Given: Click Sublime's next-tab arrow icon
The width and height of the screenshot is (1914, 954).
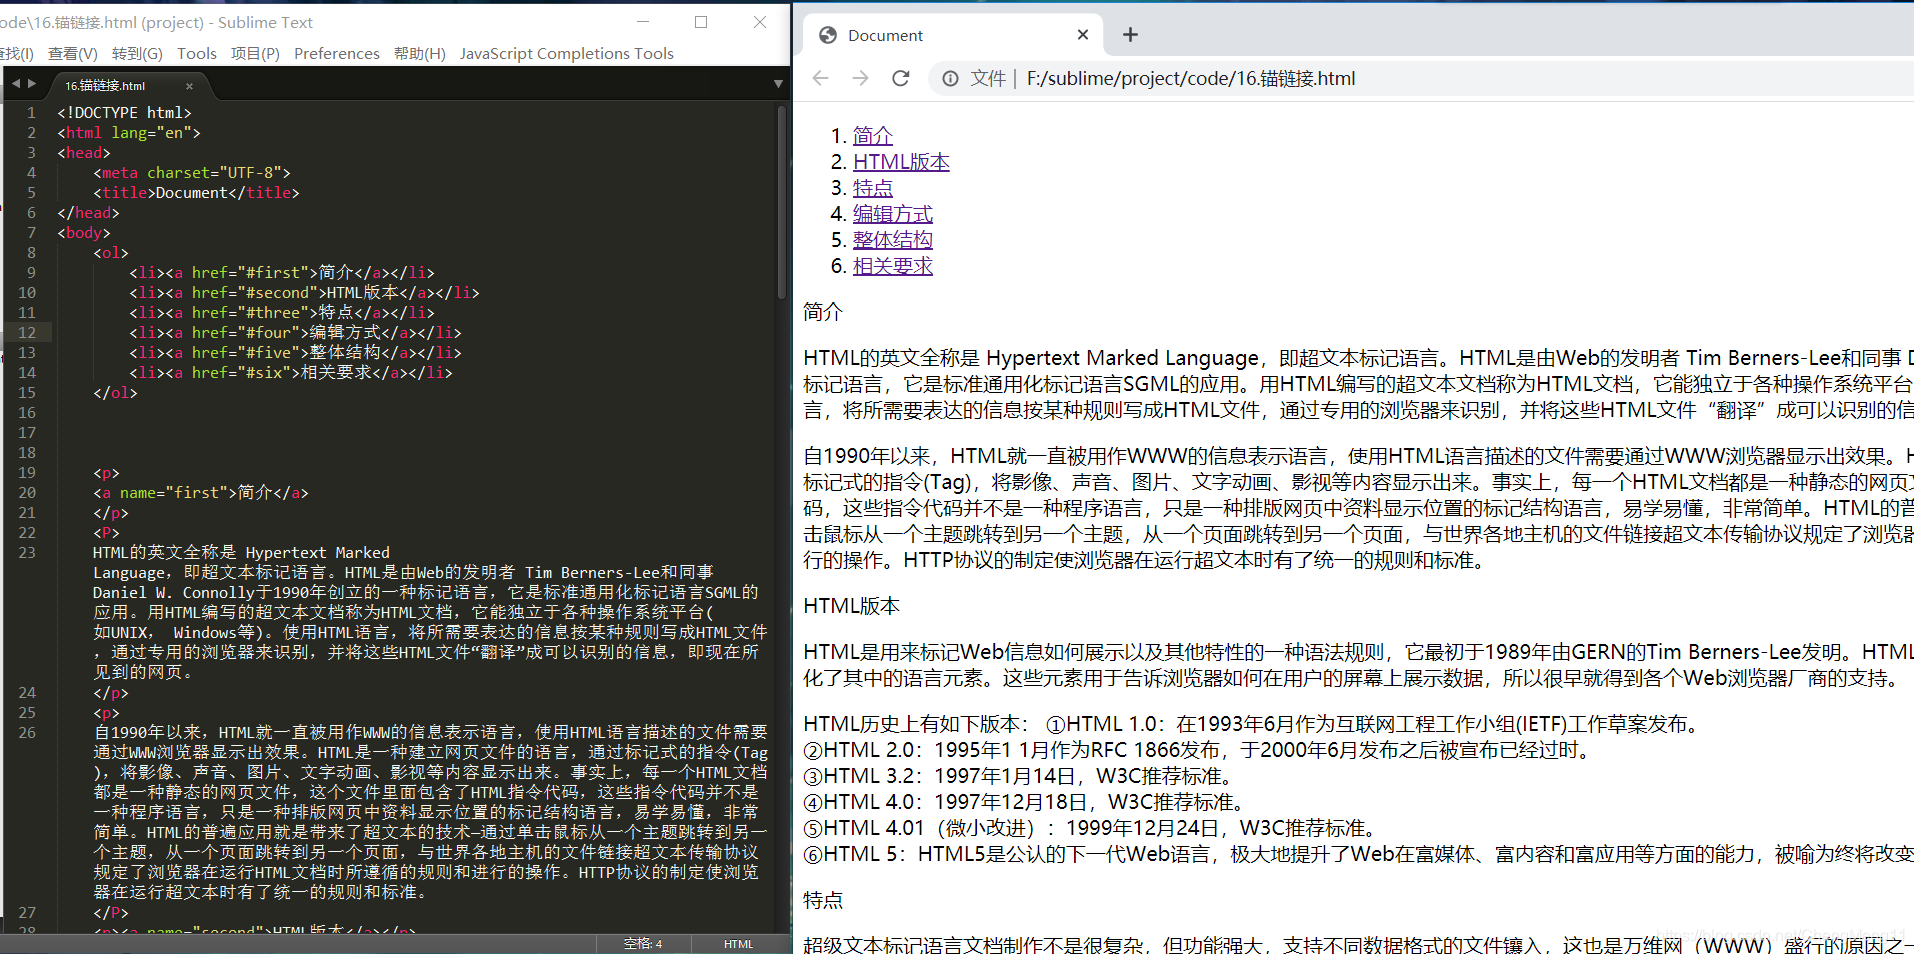Looking at the screenshot, I should (32, 83).
